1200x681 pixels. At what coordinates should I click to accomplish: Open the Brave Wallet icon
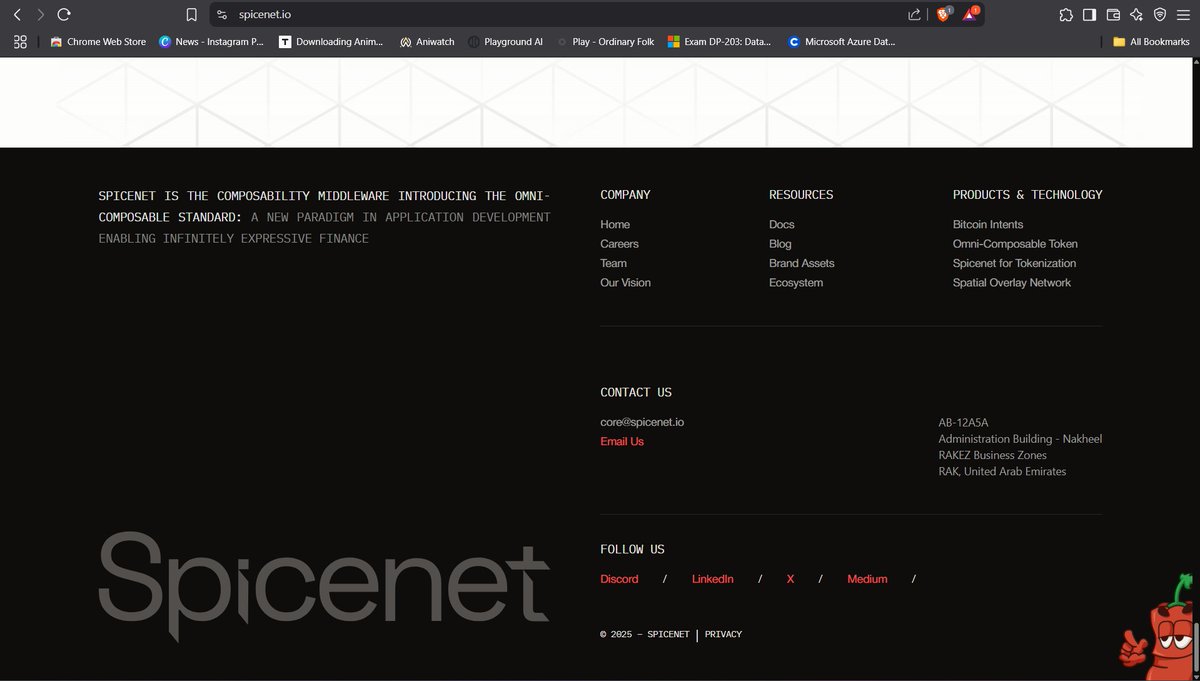tap(1113, 15)
